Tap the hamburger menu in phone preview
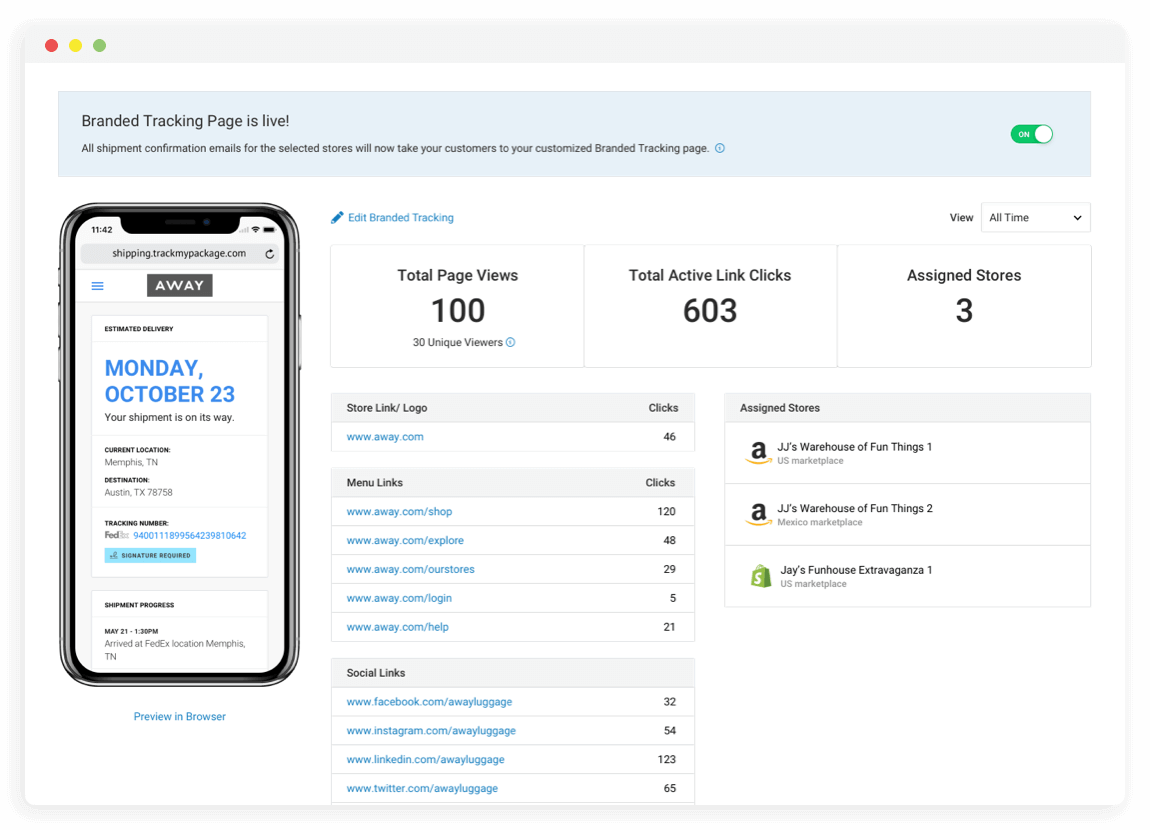The width and height of the screenshot is (1150, 830). [97, 286]
